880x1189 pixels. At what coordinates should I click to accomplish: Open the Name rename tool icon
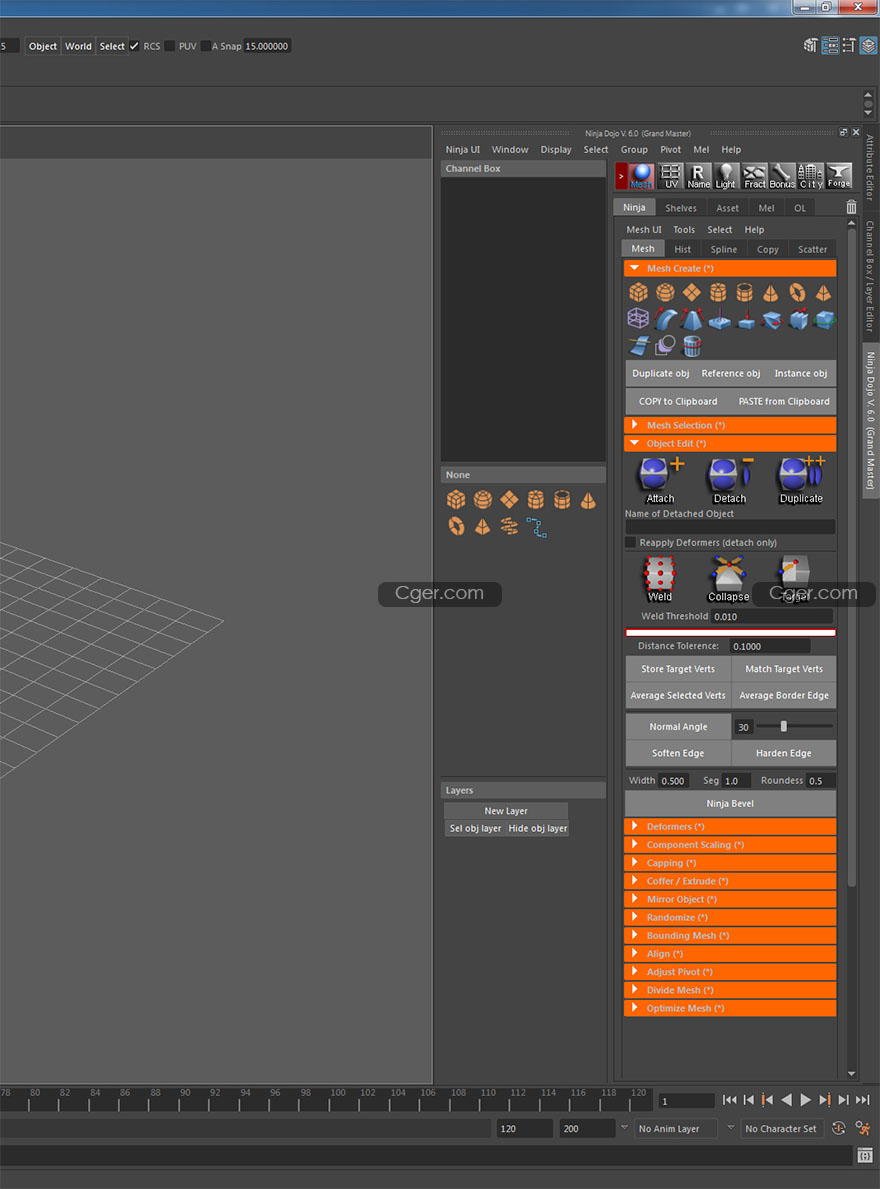point(698,175)
